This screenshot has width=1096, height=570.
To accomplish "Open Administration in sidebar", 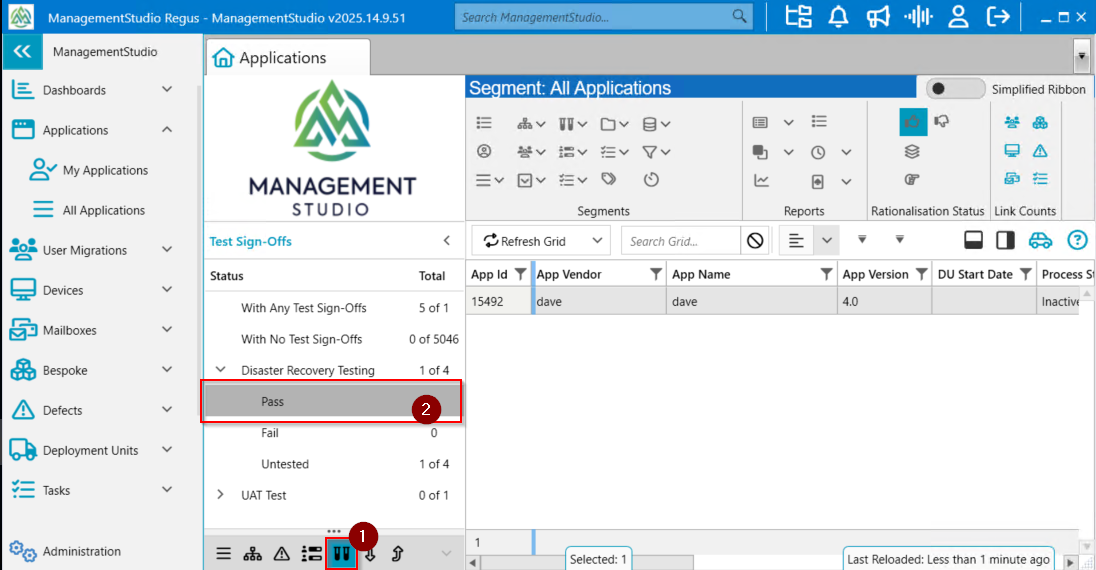I will [65, 551].
